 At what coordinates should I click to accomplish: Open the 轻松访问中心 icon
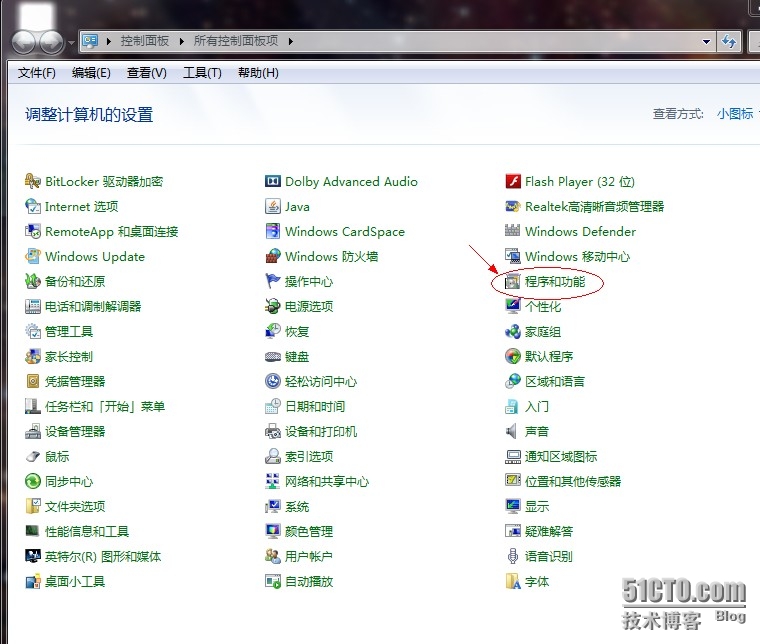point(272,381)
